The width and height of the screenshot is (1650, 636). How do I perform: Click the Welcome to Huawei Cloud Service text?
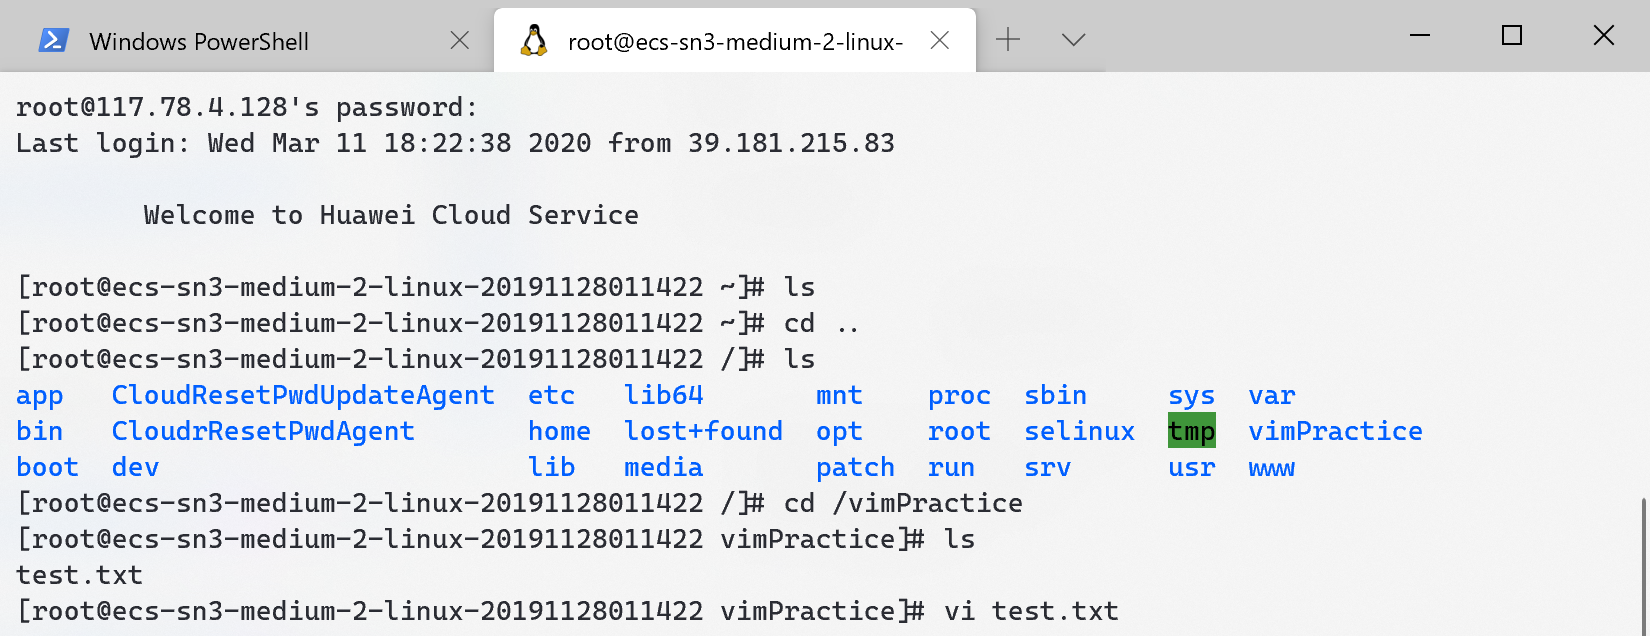tap(391, 215)
